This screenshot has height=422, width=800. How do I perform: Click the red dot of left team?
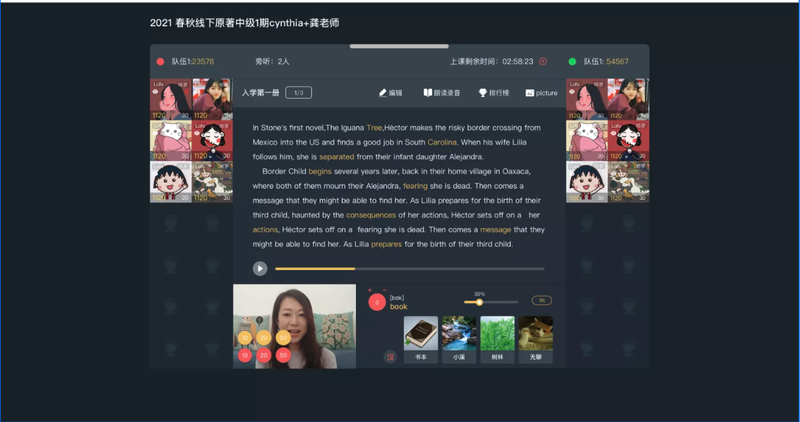tap(160, 61)
